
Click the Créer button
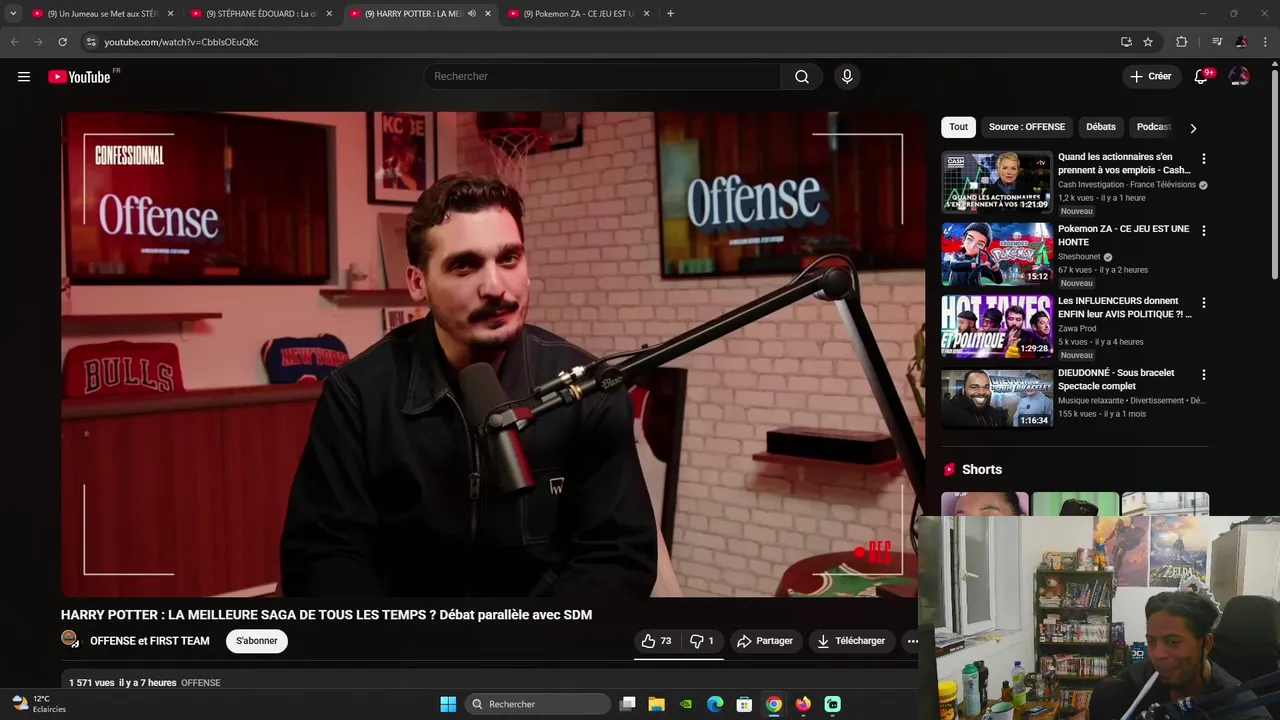pos(1150,77)
